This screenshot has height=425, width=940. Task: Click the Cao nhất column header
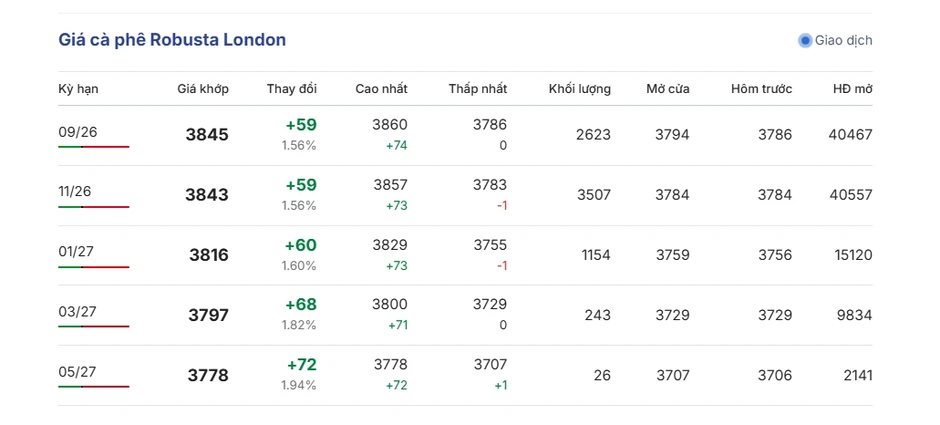coord(381,89)
